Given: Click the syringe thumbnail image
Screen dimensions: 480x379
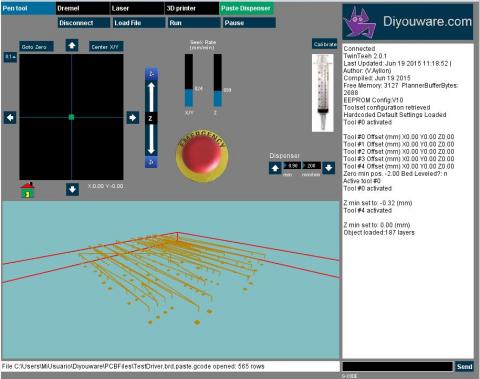Looking at the screenshot, I should (x=322, y=93).
